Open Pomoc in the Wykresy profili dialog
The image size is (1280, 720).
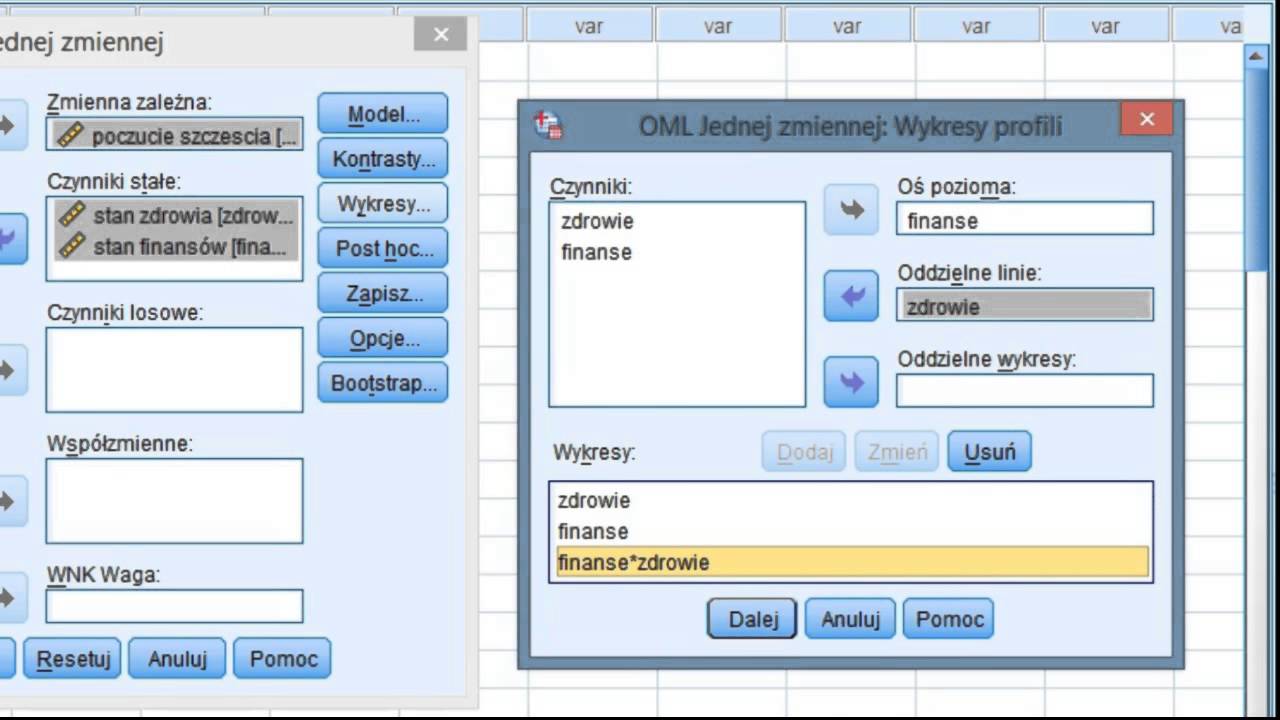[x=949, y=619]
